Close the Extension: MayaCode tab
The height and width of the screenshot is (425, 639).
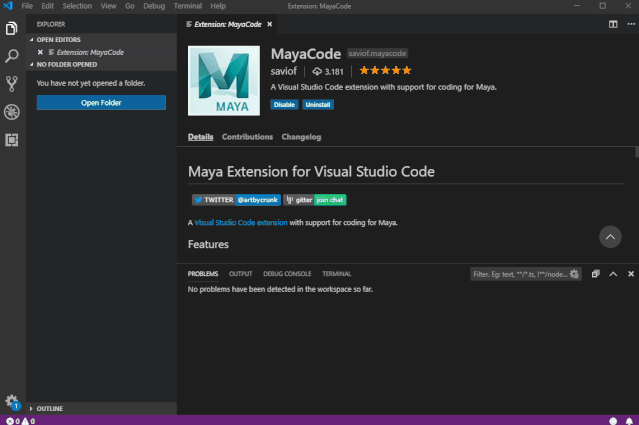pyautogui.click(x=269, y=24)
